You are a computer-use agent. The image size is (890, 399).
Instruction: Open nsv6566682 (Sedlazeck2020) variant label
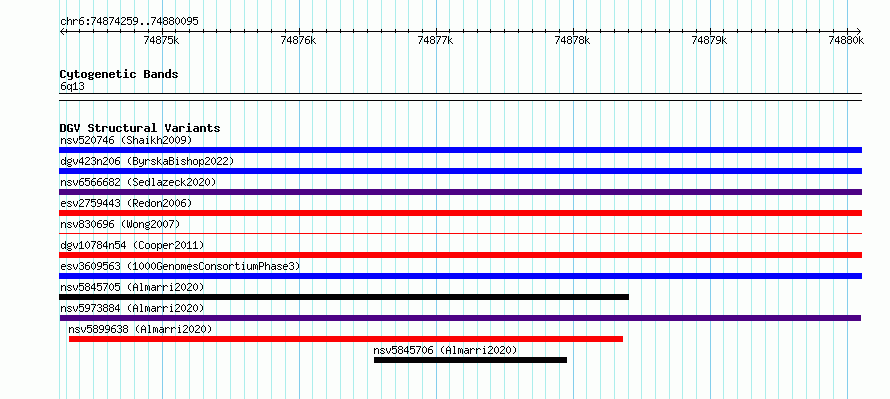pos(138,182)
